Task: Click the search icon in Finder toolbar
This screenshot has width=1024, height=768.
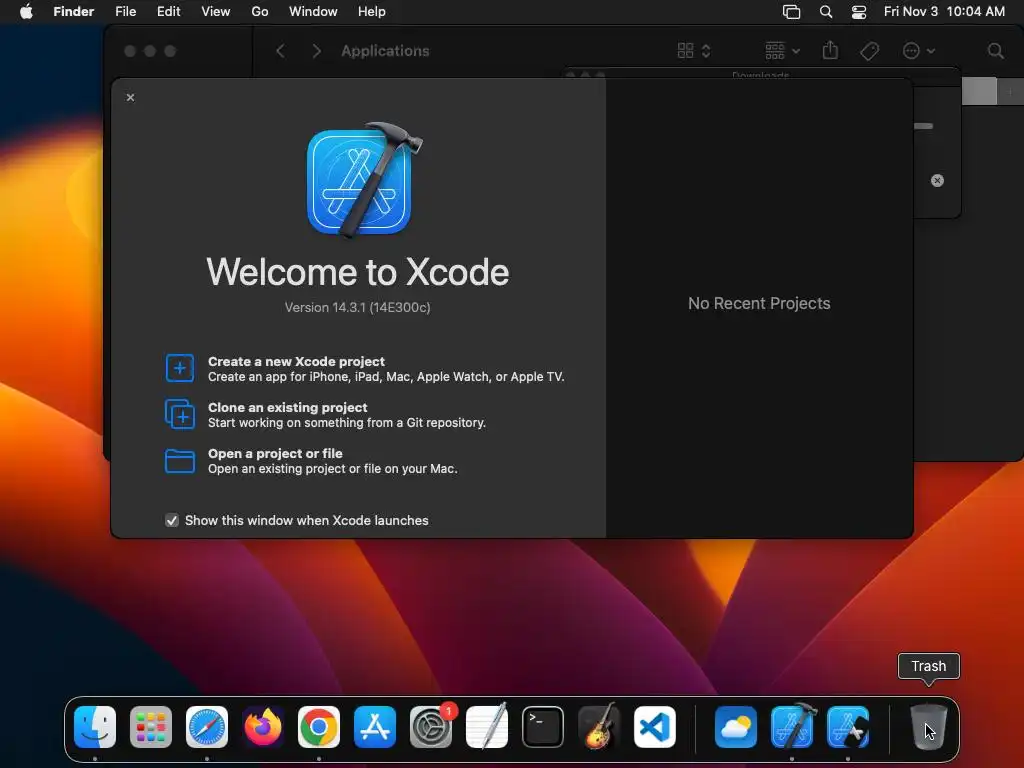Action: pyautogui.click(x=995, y=51)
